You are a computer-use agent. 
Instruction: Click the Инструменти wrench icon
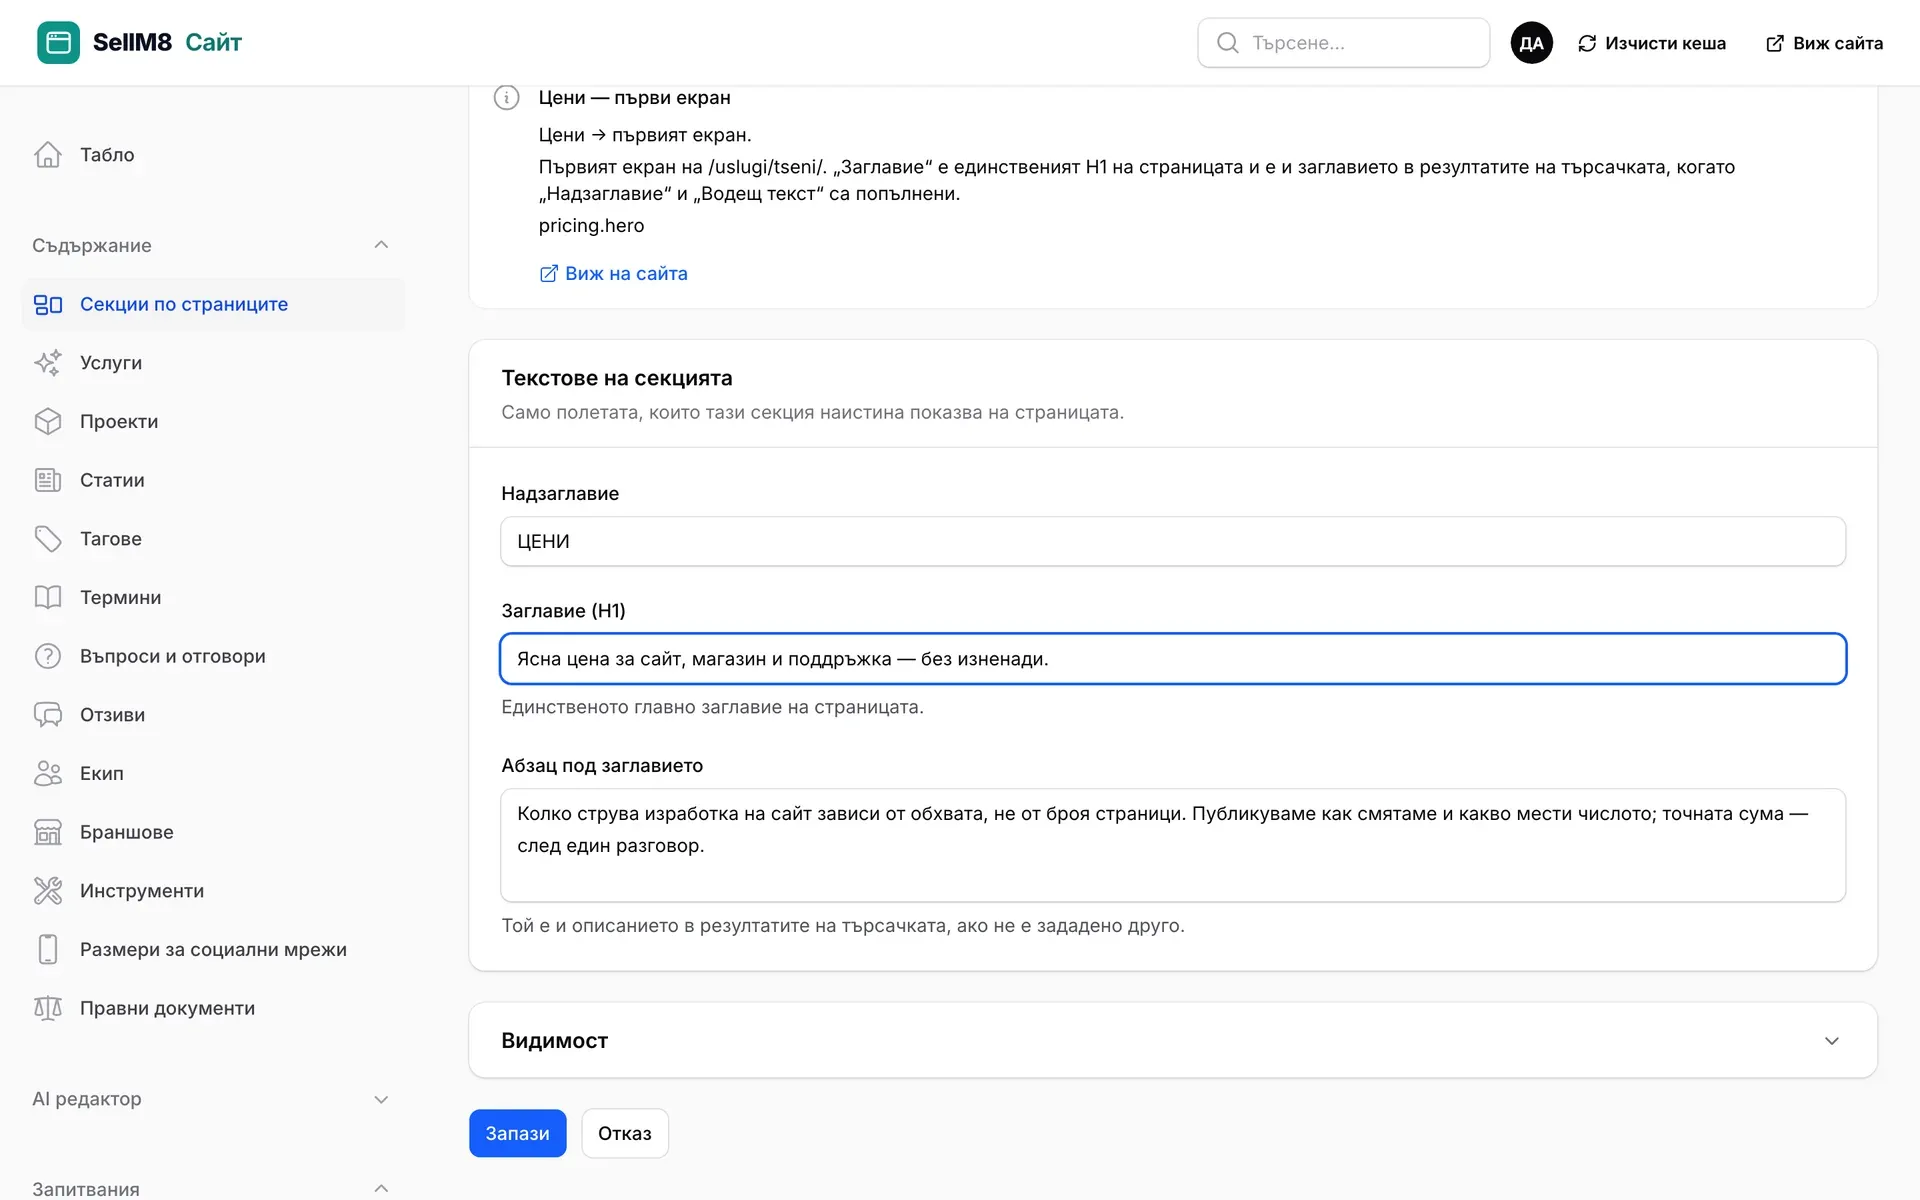(48, 890)
